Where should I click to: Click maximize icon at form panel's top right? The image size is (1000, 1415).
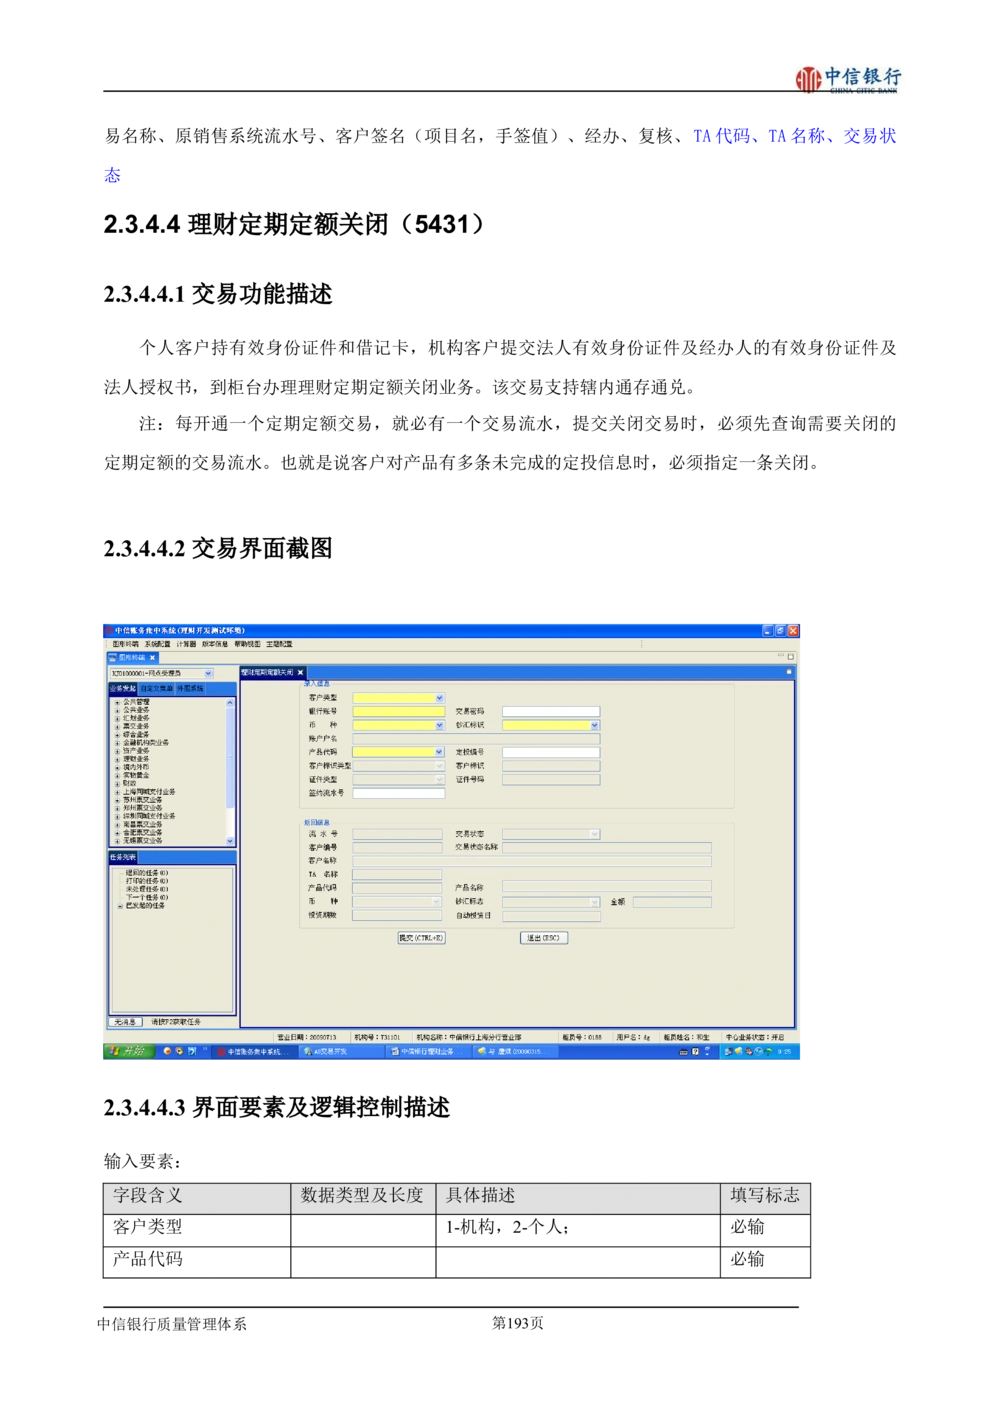click(x=788, y=672)
